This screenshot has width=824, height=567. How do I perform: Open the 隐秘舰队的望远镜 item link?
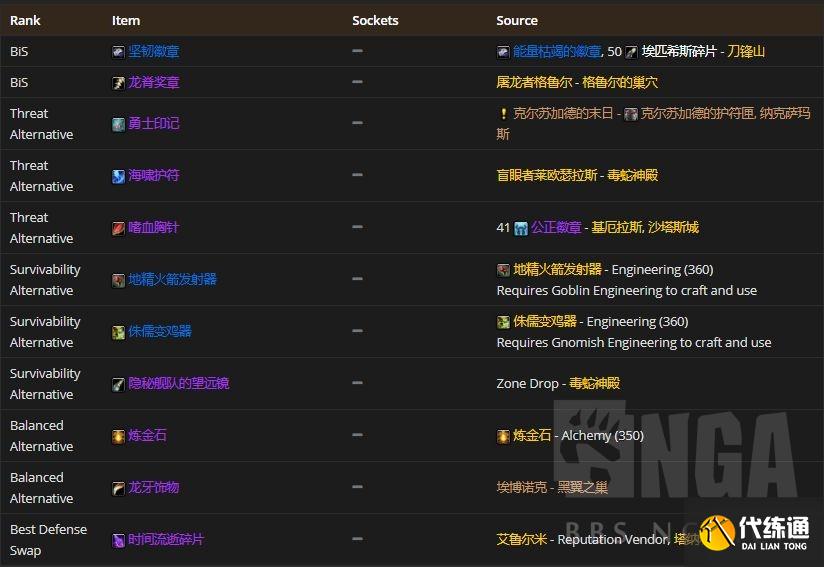coord(179,383)
